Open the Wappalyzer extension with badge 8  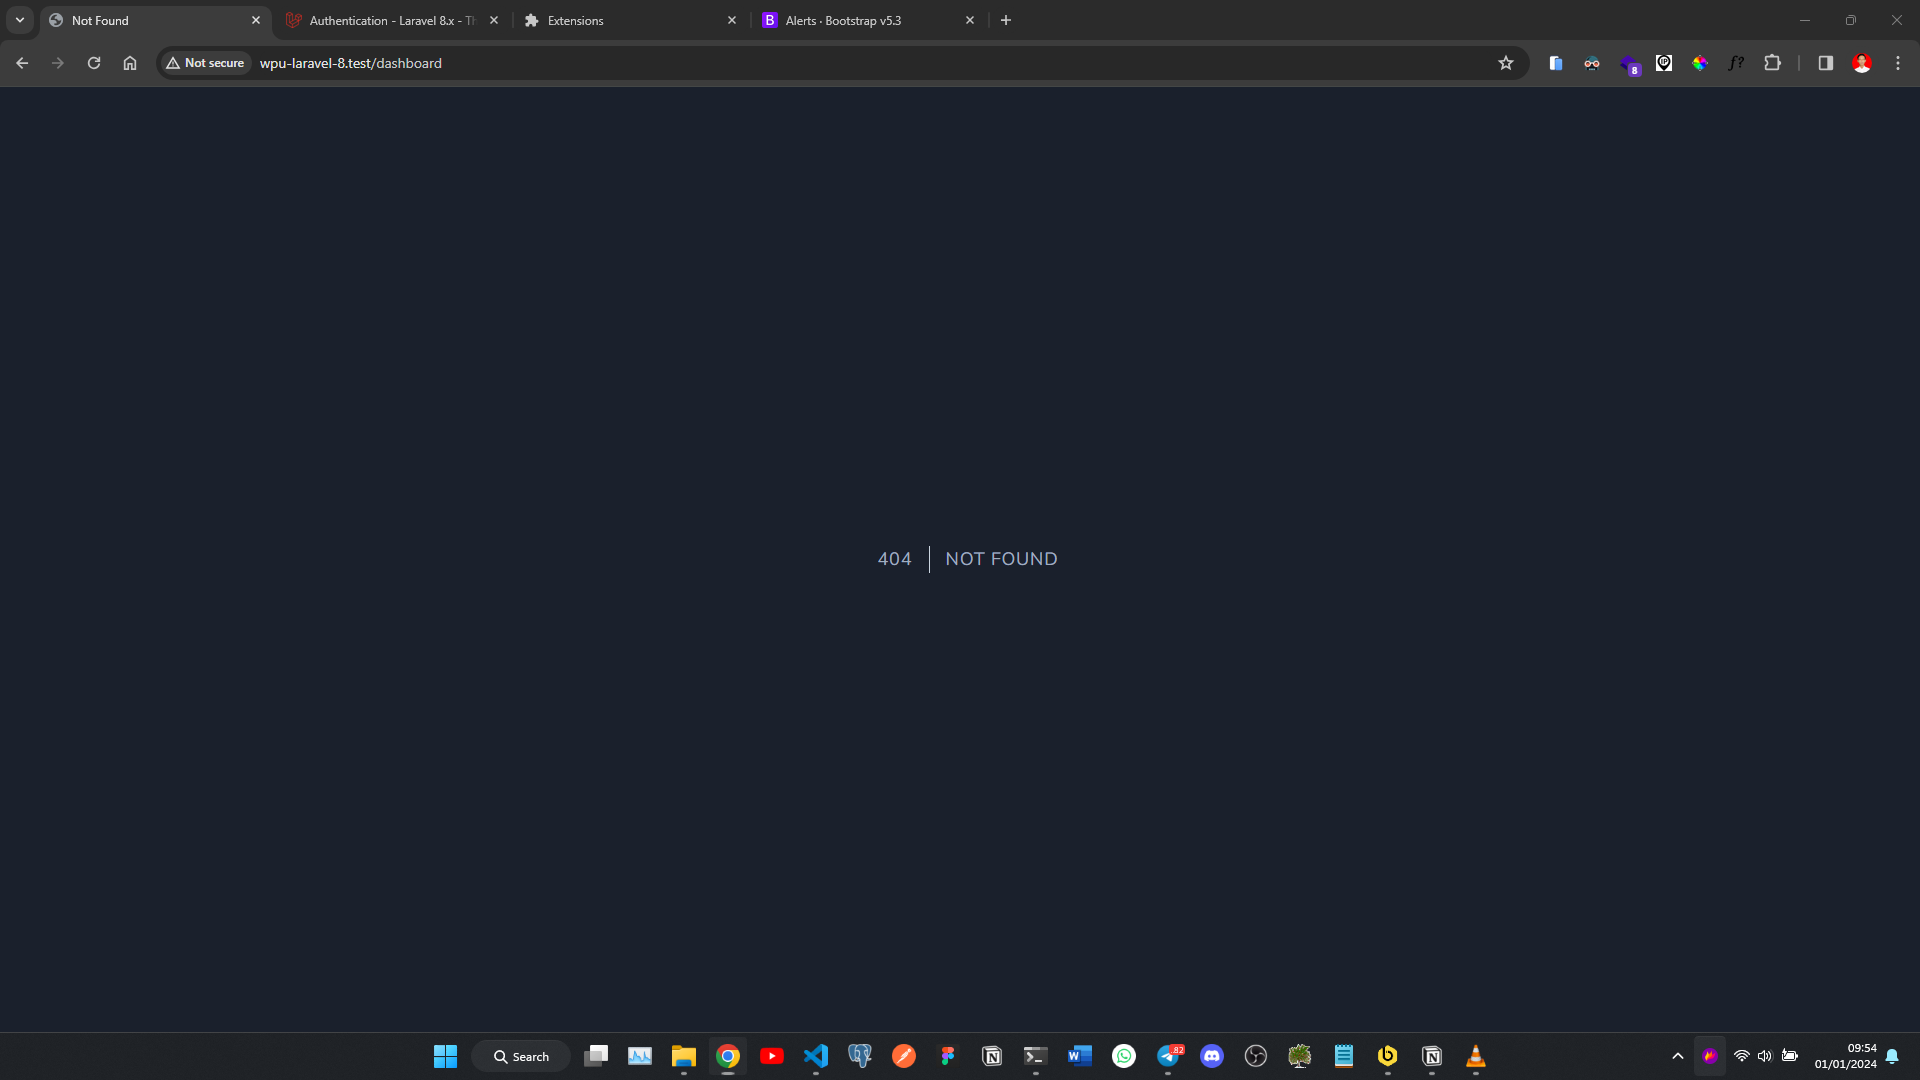pyautogui.click(x=1630, y=63)
